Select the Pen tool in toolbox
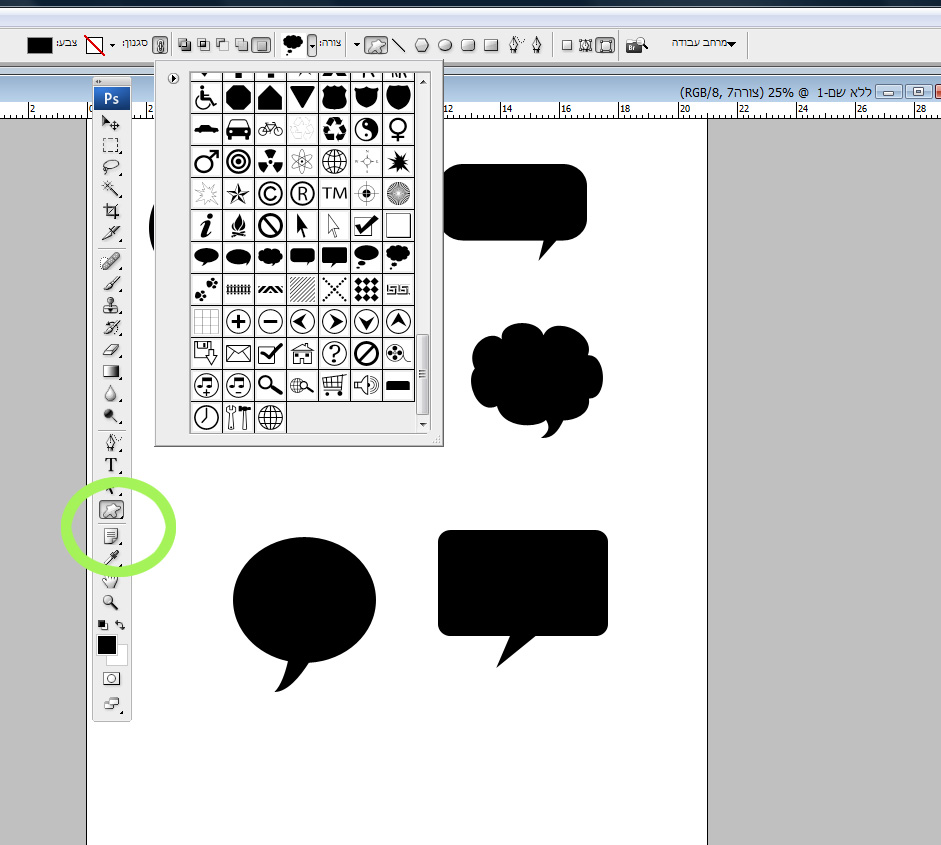Screen dimensions: 941x845 [111, 443]
